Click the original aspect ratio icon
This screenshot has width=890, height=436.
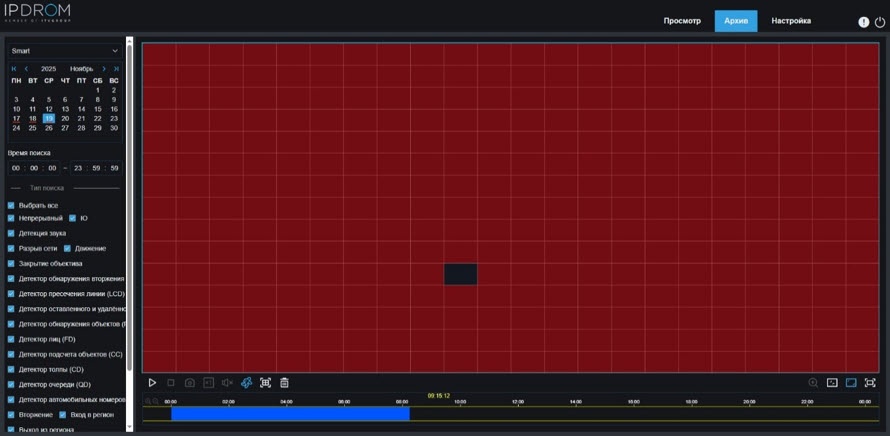click(832, 383)
